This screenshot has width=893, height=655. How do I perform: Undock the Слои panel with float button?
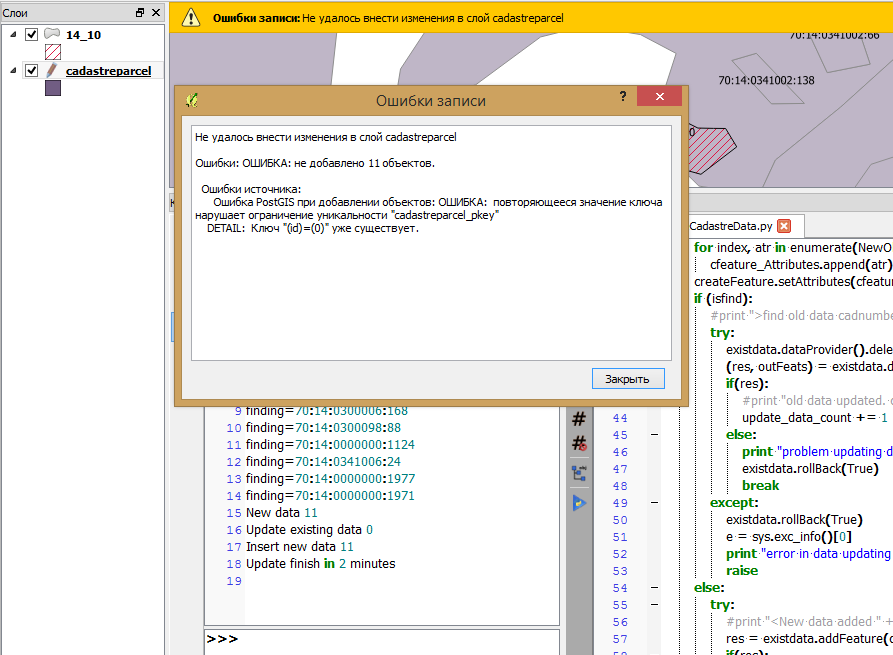coord(140,12)
